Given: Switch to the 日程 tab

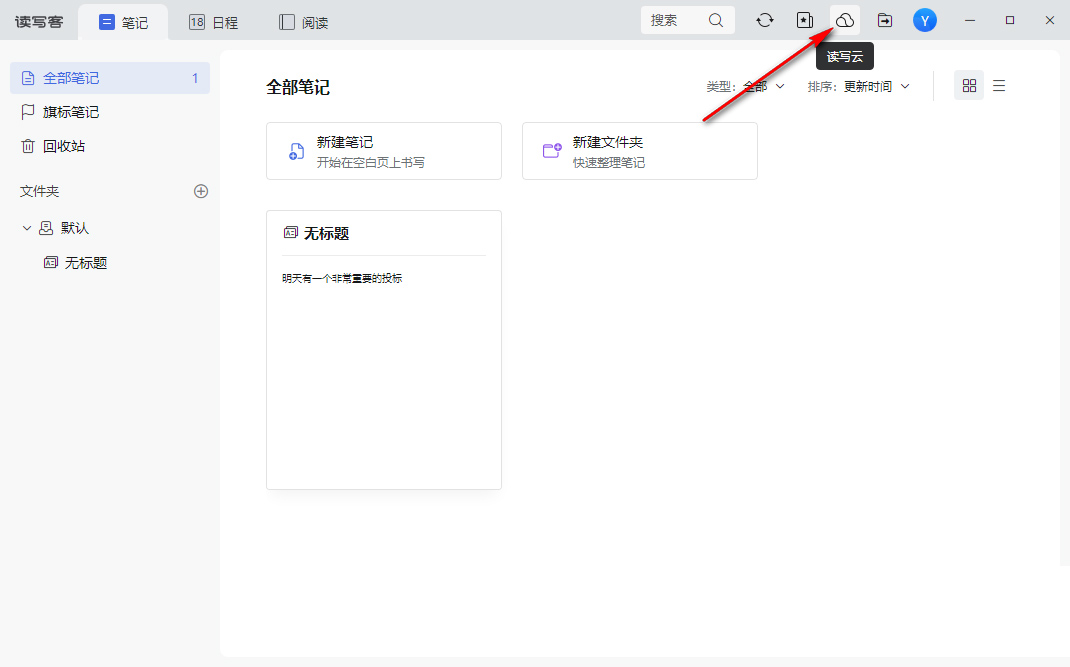Looking at the screenshot, I should tap(213, 23).
